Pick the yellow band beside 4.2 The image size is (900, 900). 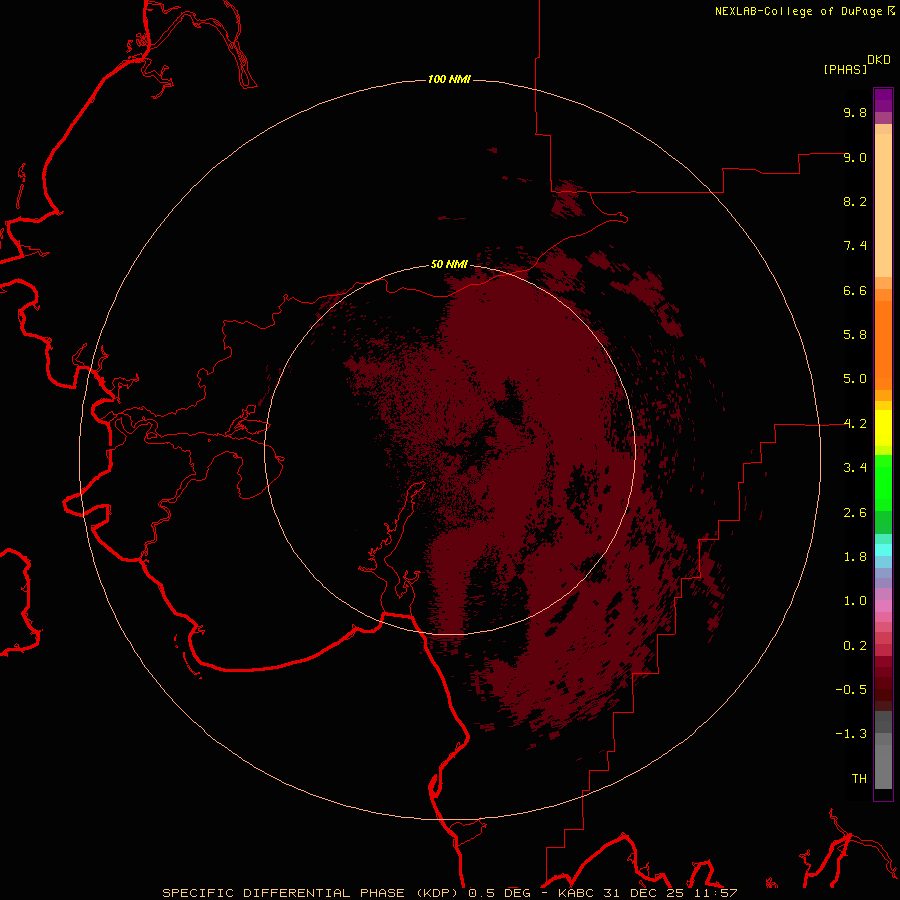pyautogui.click(x=883, y=428)
